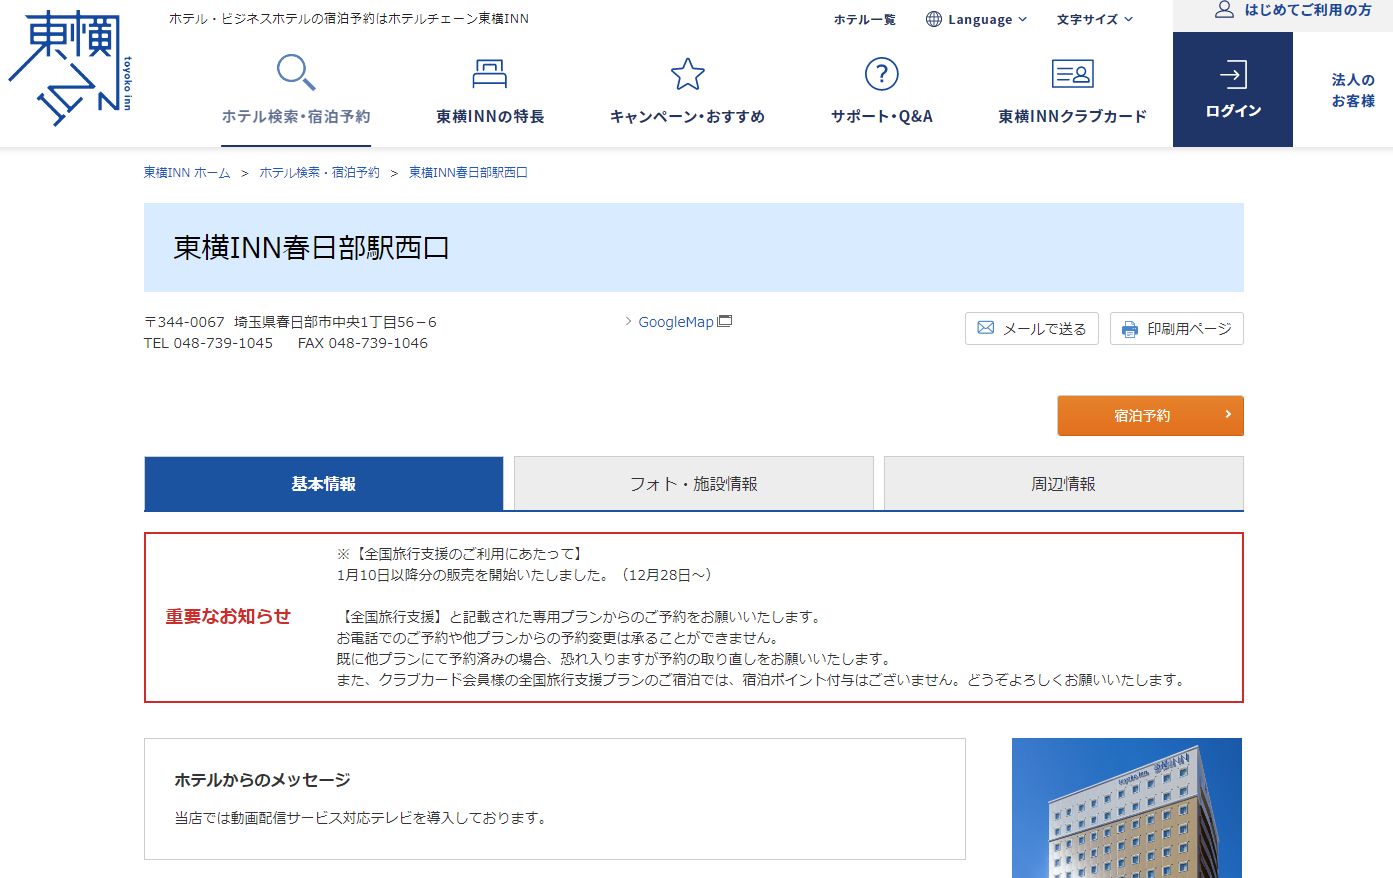Click the printer icon in 印刷用ページ
This screenshot has height=878, width=1393.
tap(1130, 329)
